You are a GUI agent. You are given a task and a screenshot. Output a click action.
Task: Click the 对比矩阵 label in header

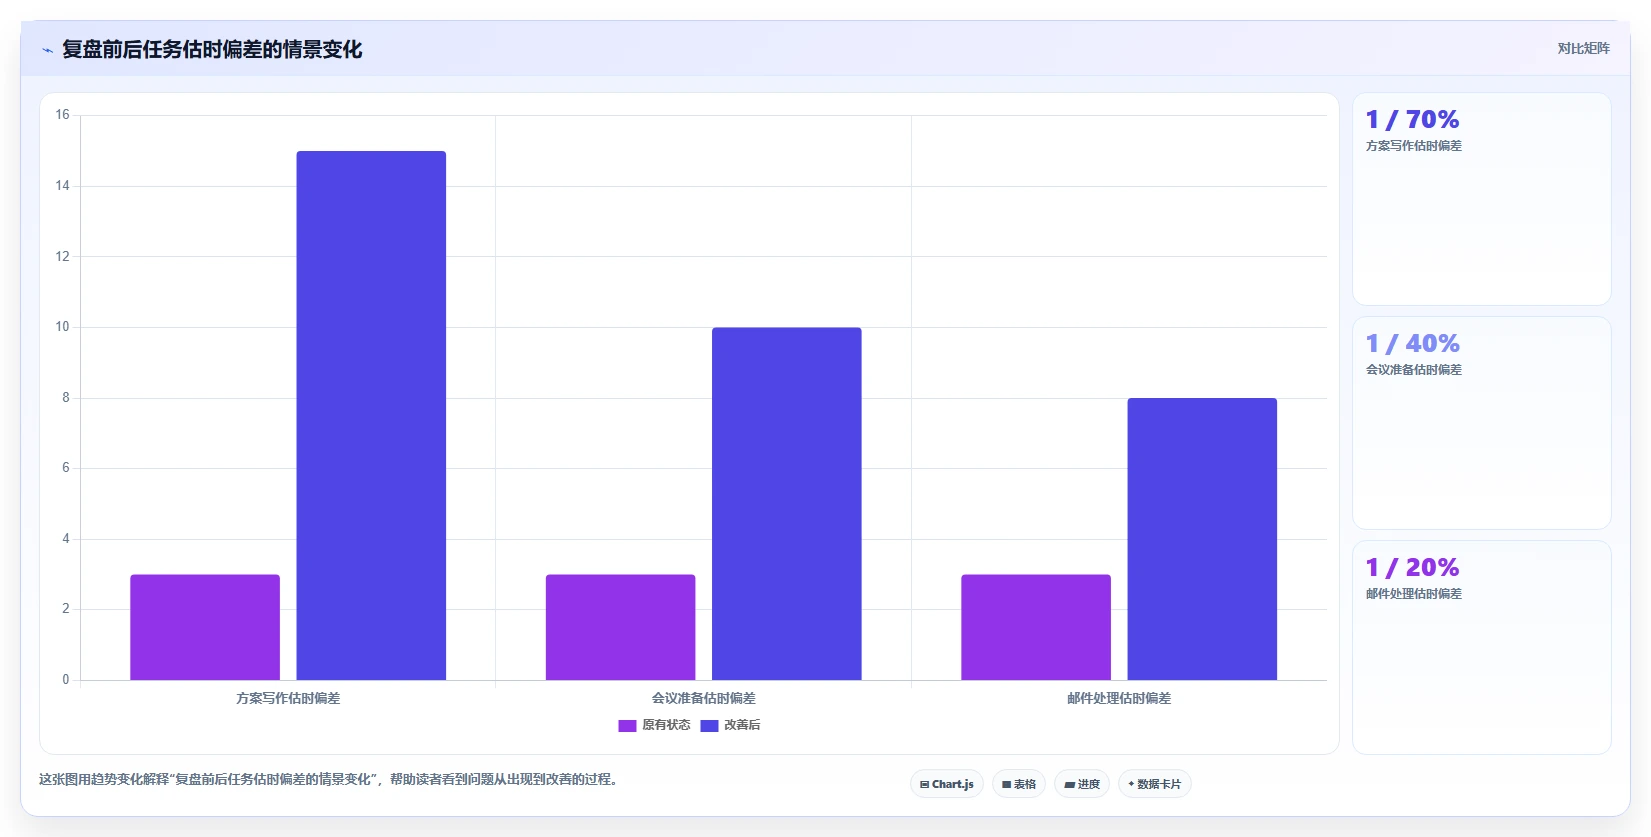pos(1583,49)
